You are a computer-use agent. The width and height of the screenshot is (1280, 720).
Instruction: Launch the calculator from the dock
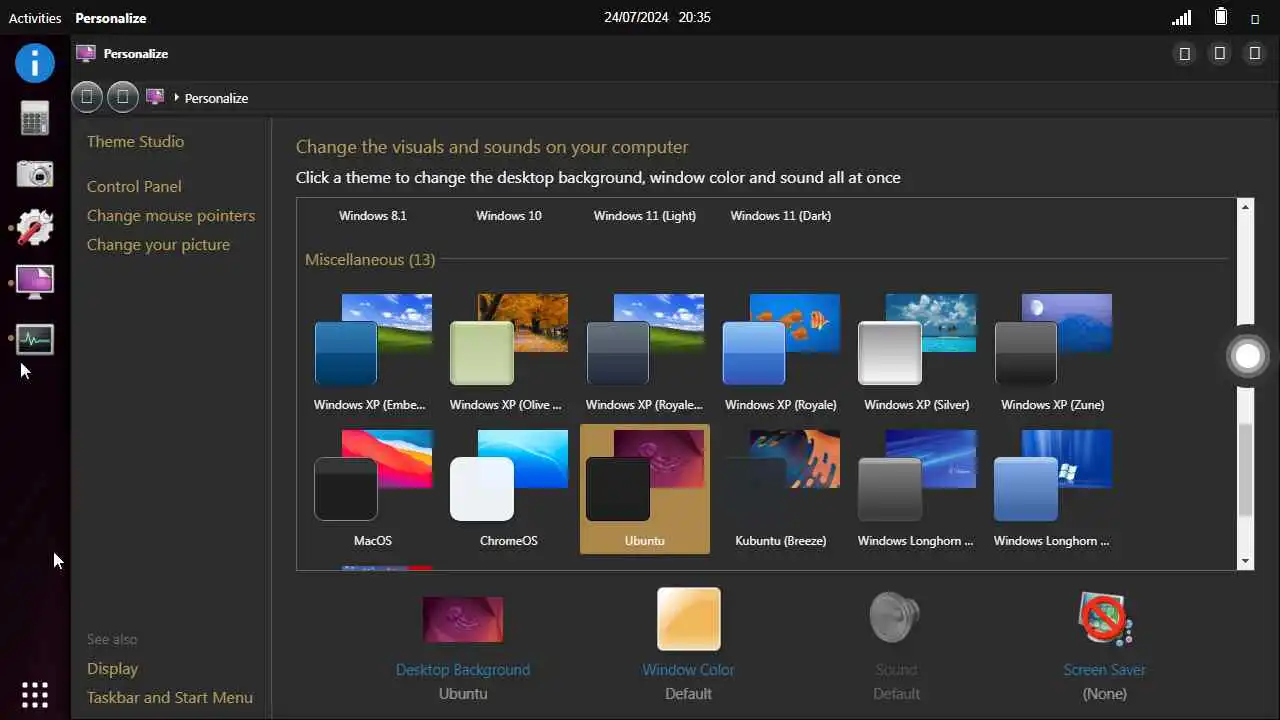[x=35, y=119]
